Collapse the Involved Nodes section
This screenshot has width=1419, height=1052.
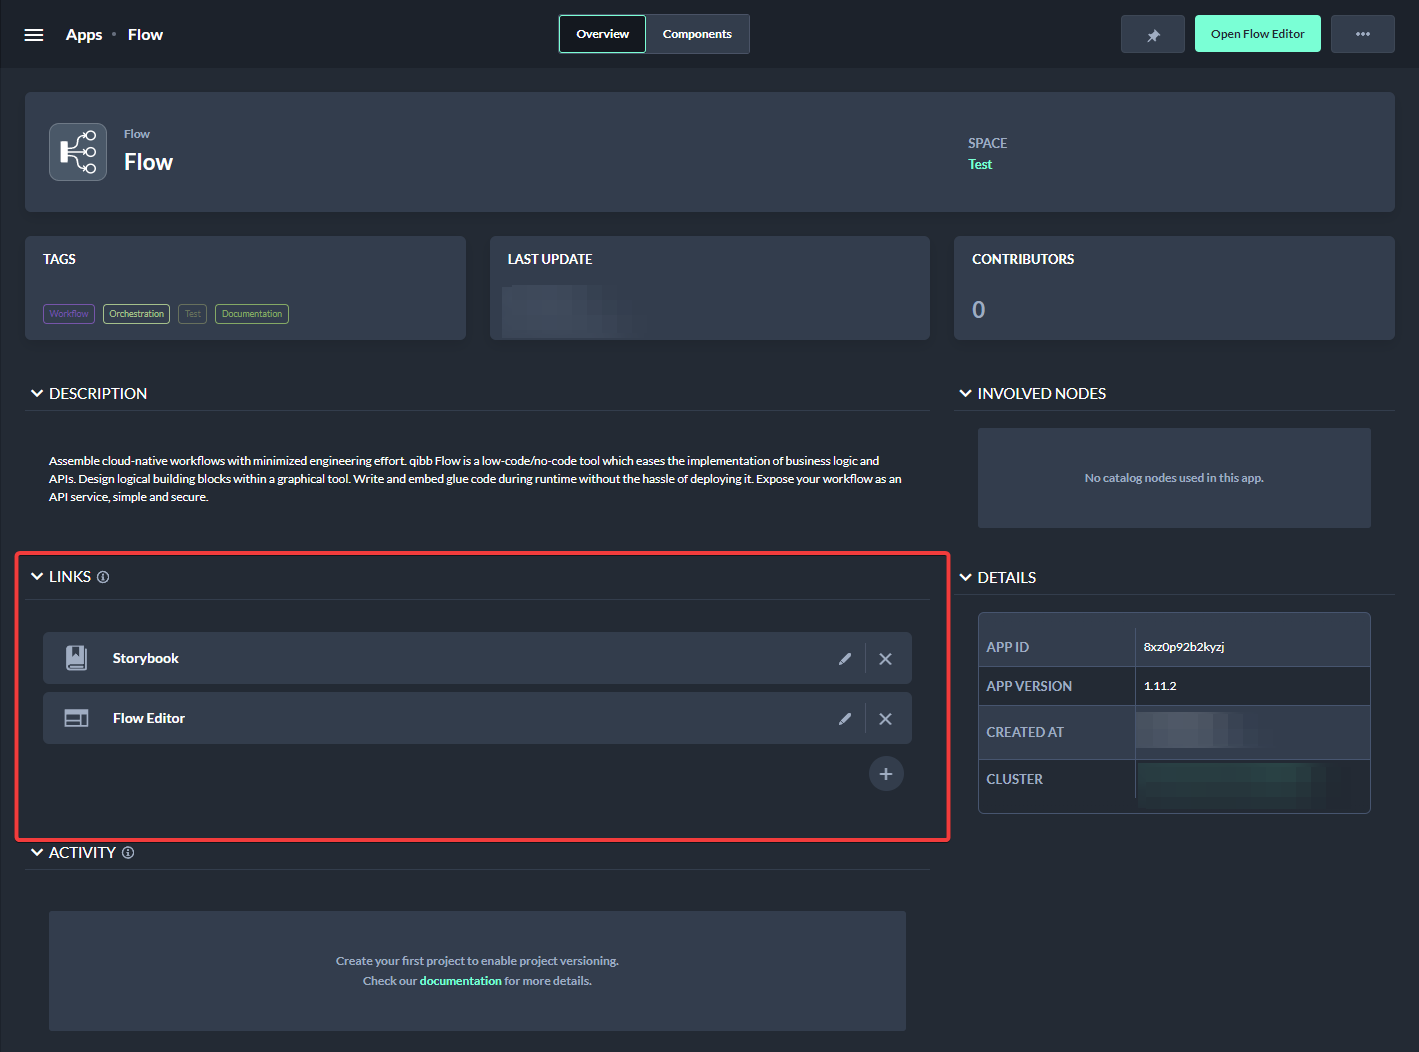(965, 394)
